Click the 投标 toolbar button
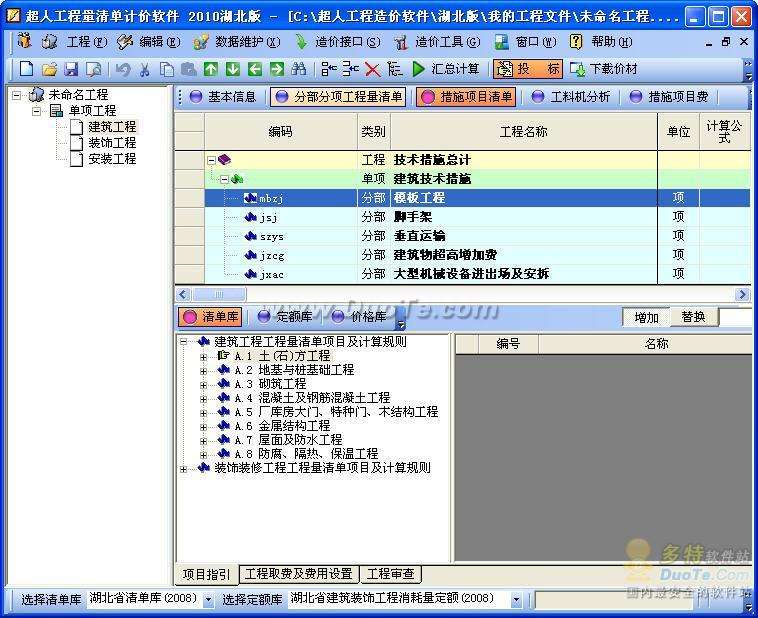Image resolution: width=758 pixels, height=618 pixels. [528, 69]
